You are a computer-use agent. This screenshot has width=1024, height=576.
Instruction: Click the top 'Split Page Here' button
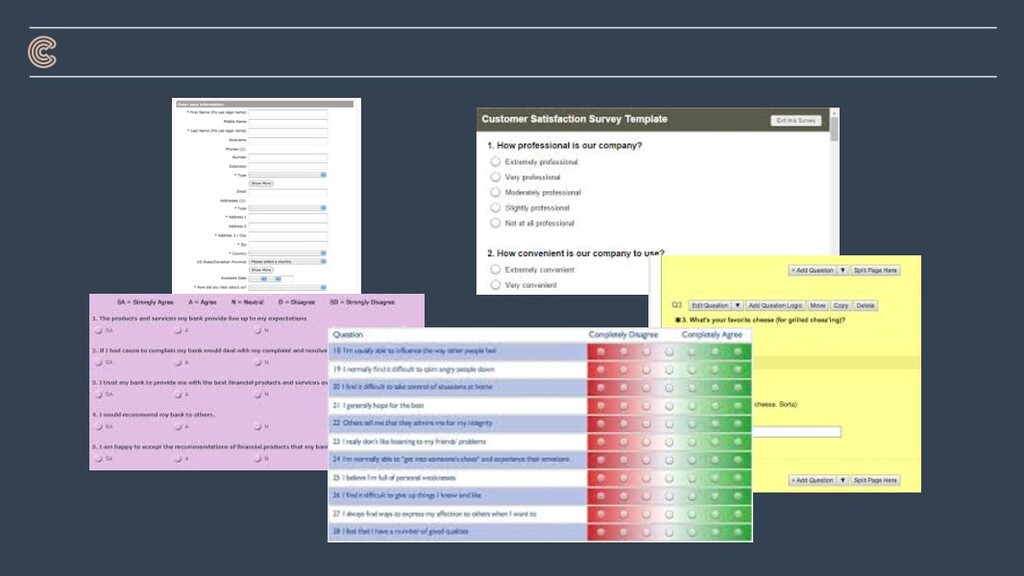[875, 270]
